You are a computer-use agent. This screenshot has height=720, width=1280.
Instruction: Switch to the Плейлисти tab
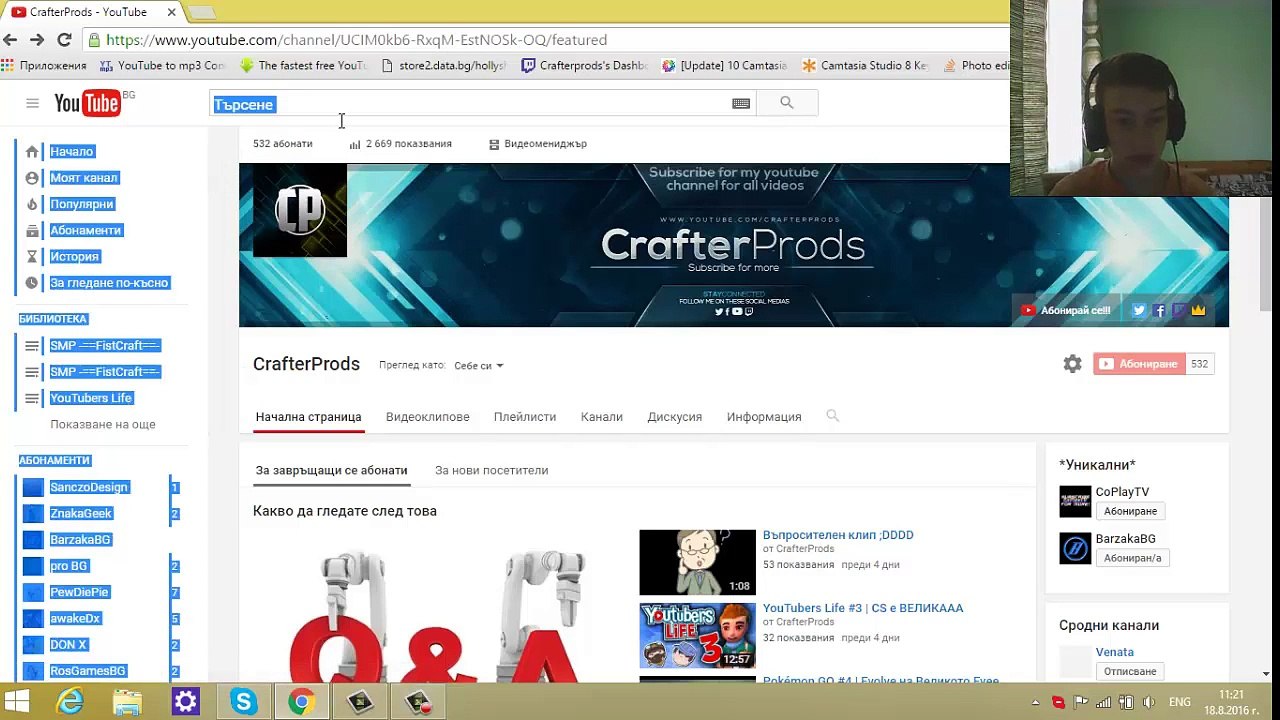pos(525,417)
